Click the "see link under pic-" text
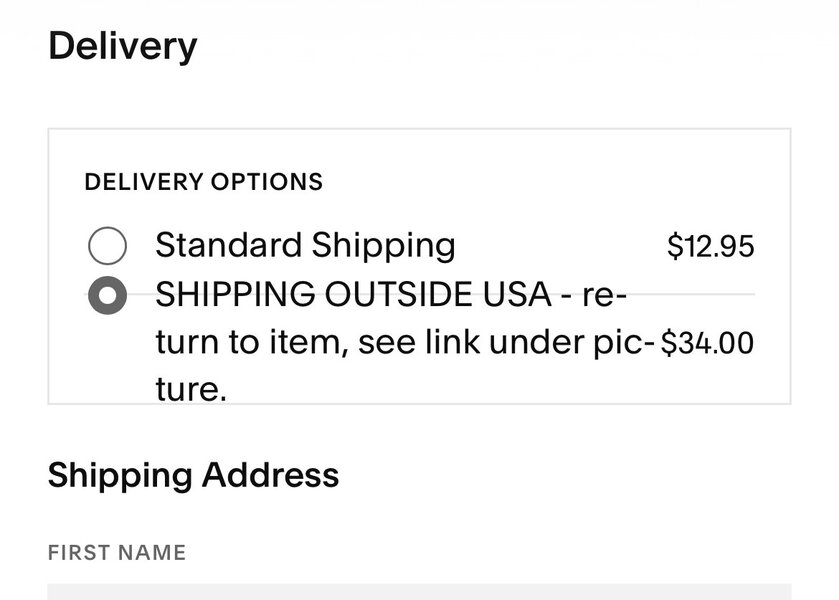839x600 pixels. (506, 343)
